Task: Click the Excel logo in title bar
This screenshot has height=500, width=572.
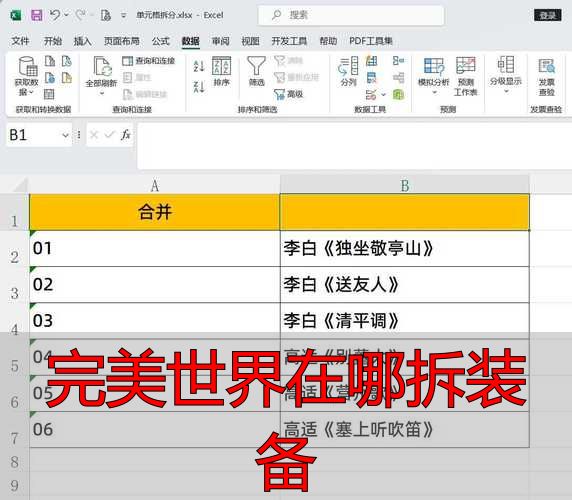Action: pyautogui.click(x=15, y=15)
